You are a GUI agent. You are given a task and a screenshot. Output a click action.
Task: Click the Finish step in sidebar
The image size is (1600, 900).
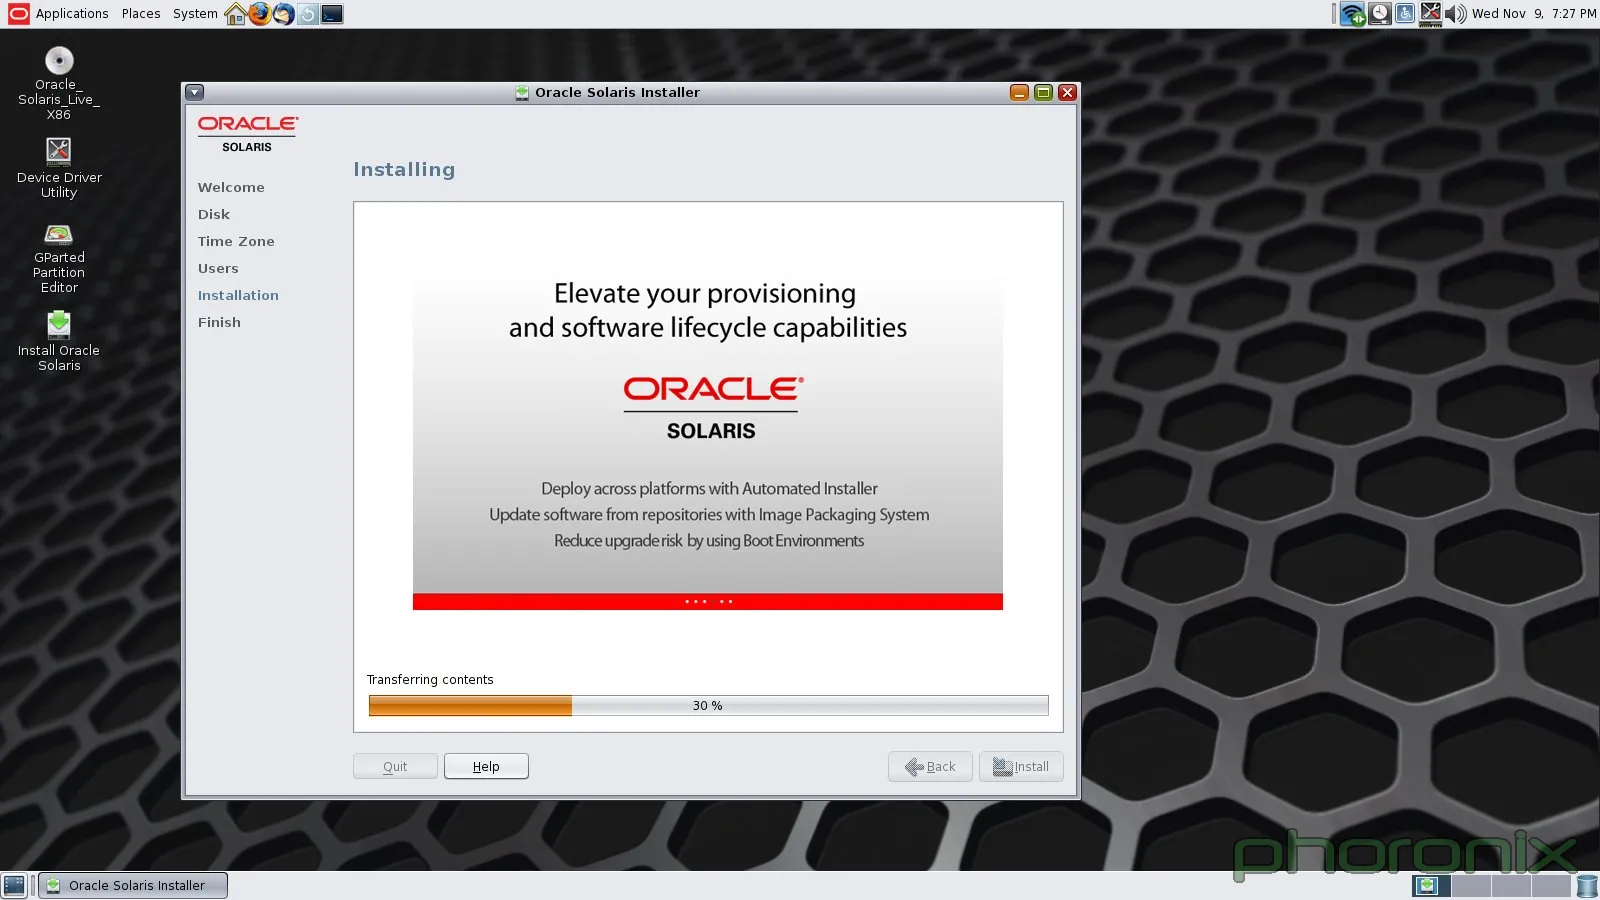(219, 322)
